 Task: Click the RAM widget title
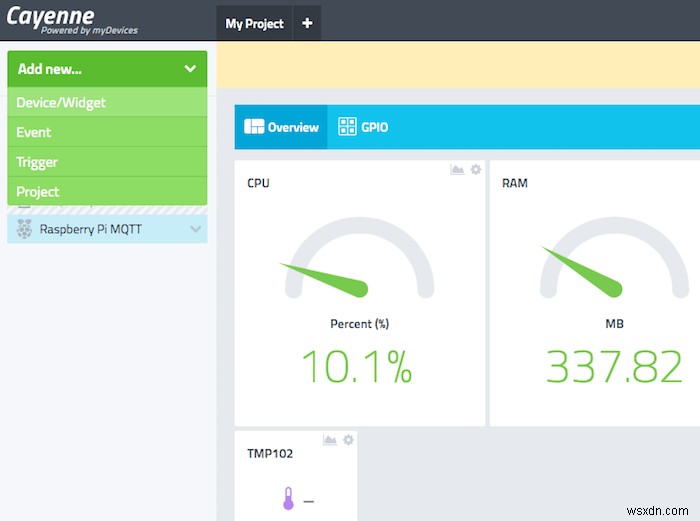coord(515,183)
